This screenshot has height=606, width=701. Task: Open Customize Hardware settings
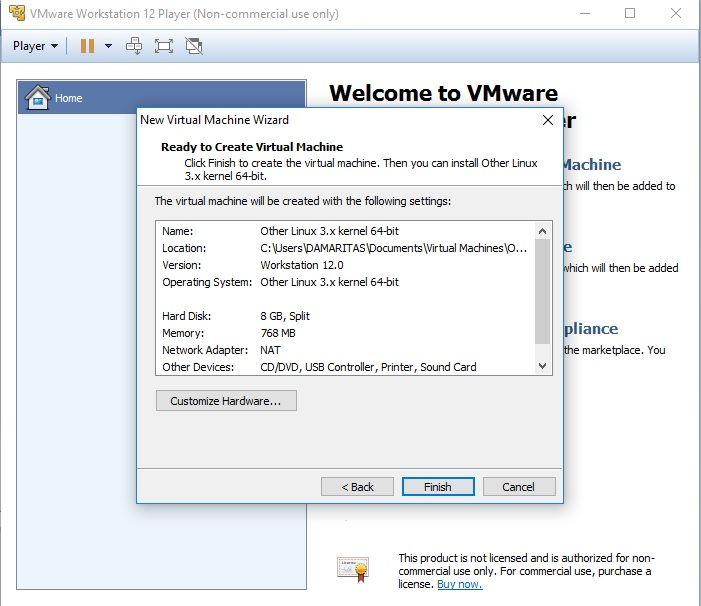[x=226, y=401]
